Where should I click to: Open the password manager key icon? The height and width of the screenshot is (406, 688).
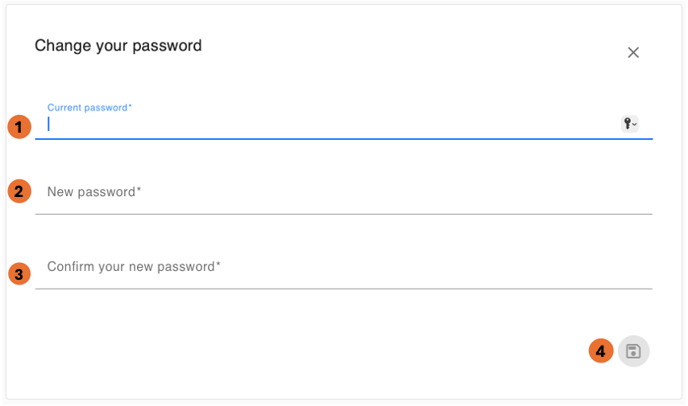tap(628, 124)
